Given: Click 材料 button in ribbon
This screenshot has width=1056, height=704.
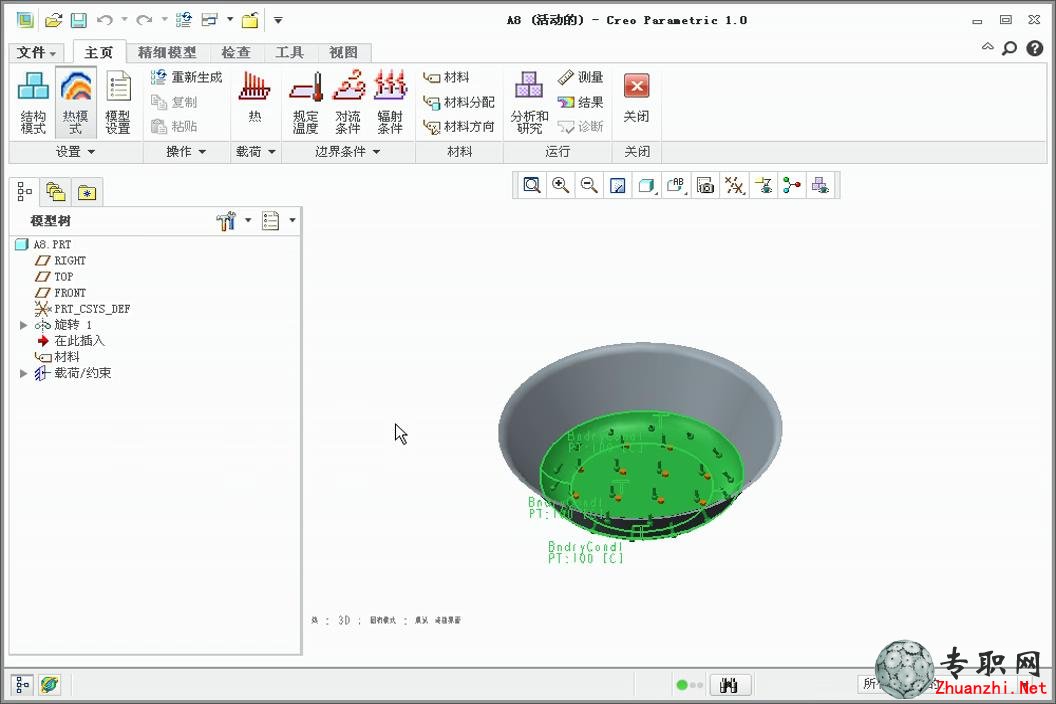Looking at the screenshot, I should click(446, 77).
